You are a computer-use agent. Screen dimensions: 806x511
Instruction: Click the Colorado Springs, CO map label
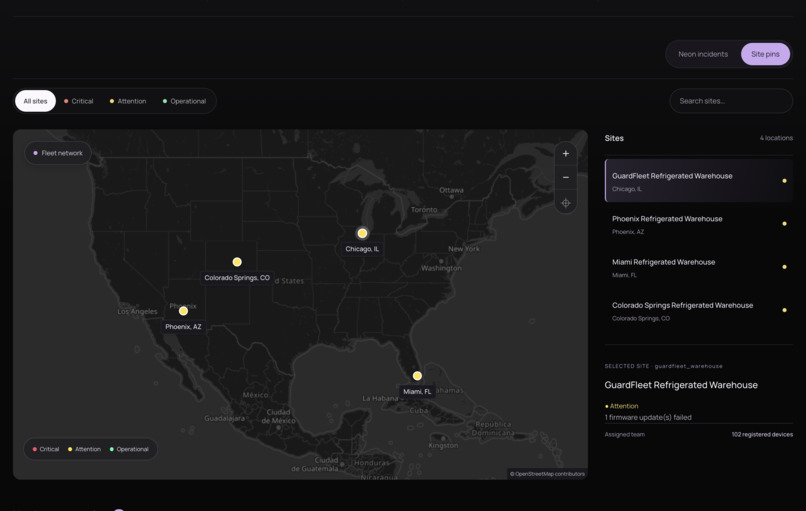[237, 278]
